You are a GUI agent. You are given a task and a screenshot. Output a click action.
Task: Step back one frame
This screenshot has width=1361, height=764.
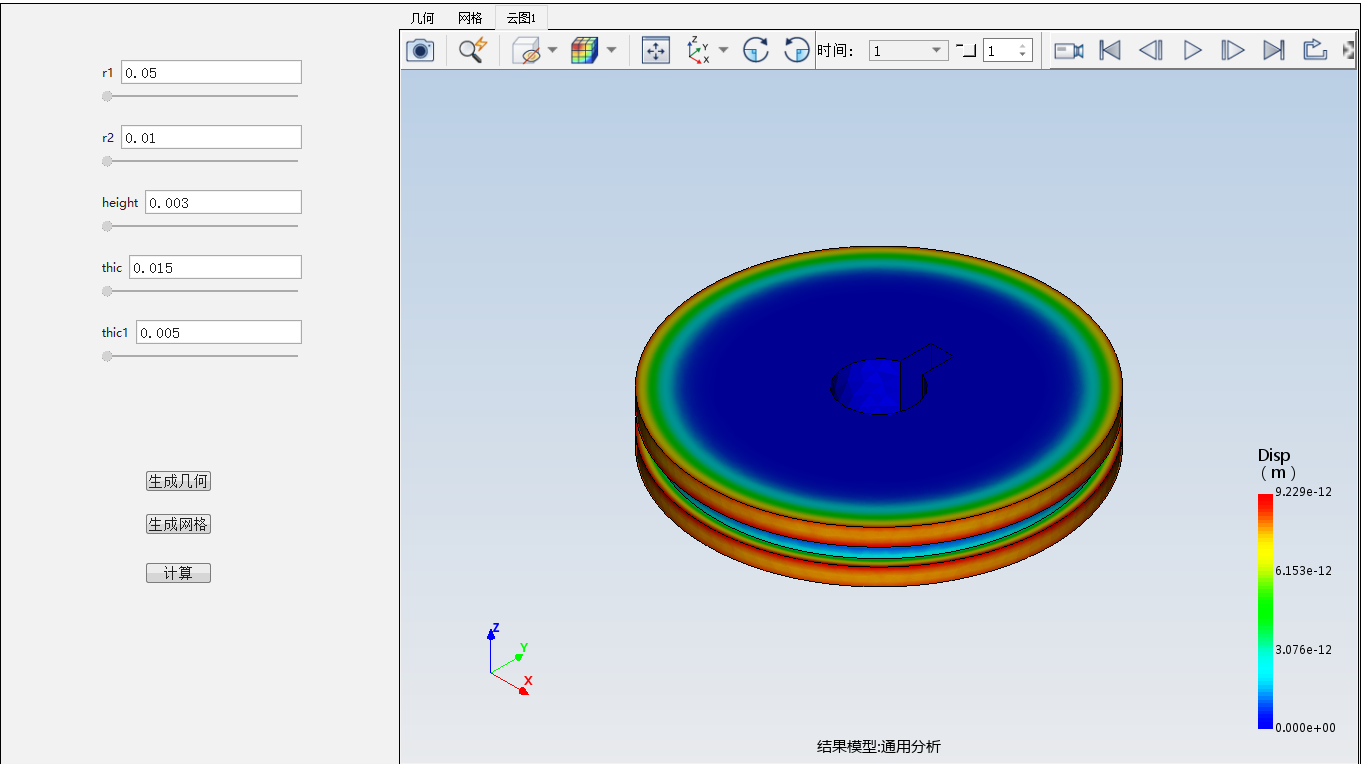1151,50
